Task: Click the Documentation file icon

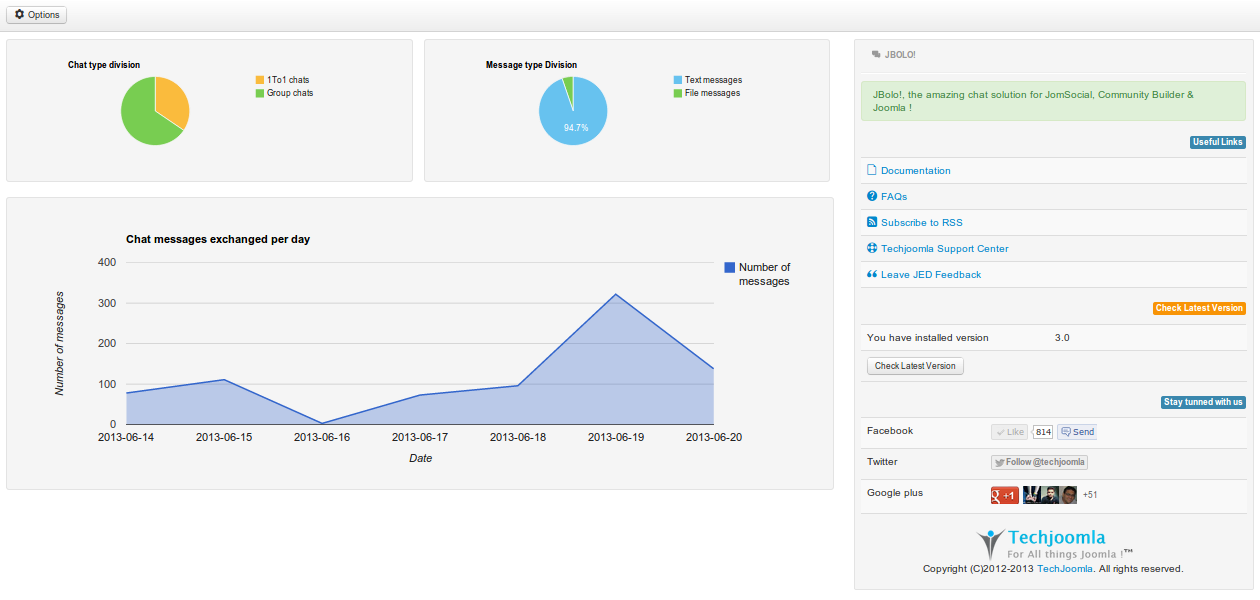Action: pyautogui.click(x=872, y=170)
